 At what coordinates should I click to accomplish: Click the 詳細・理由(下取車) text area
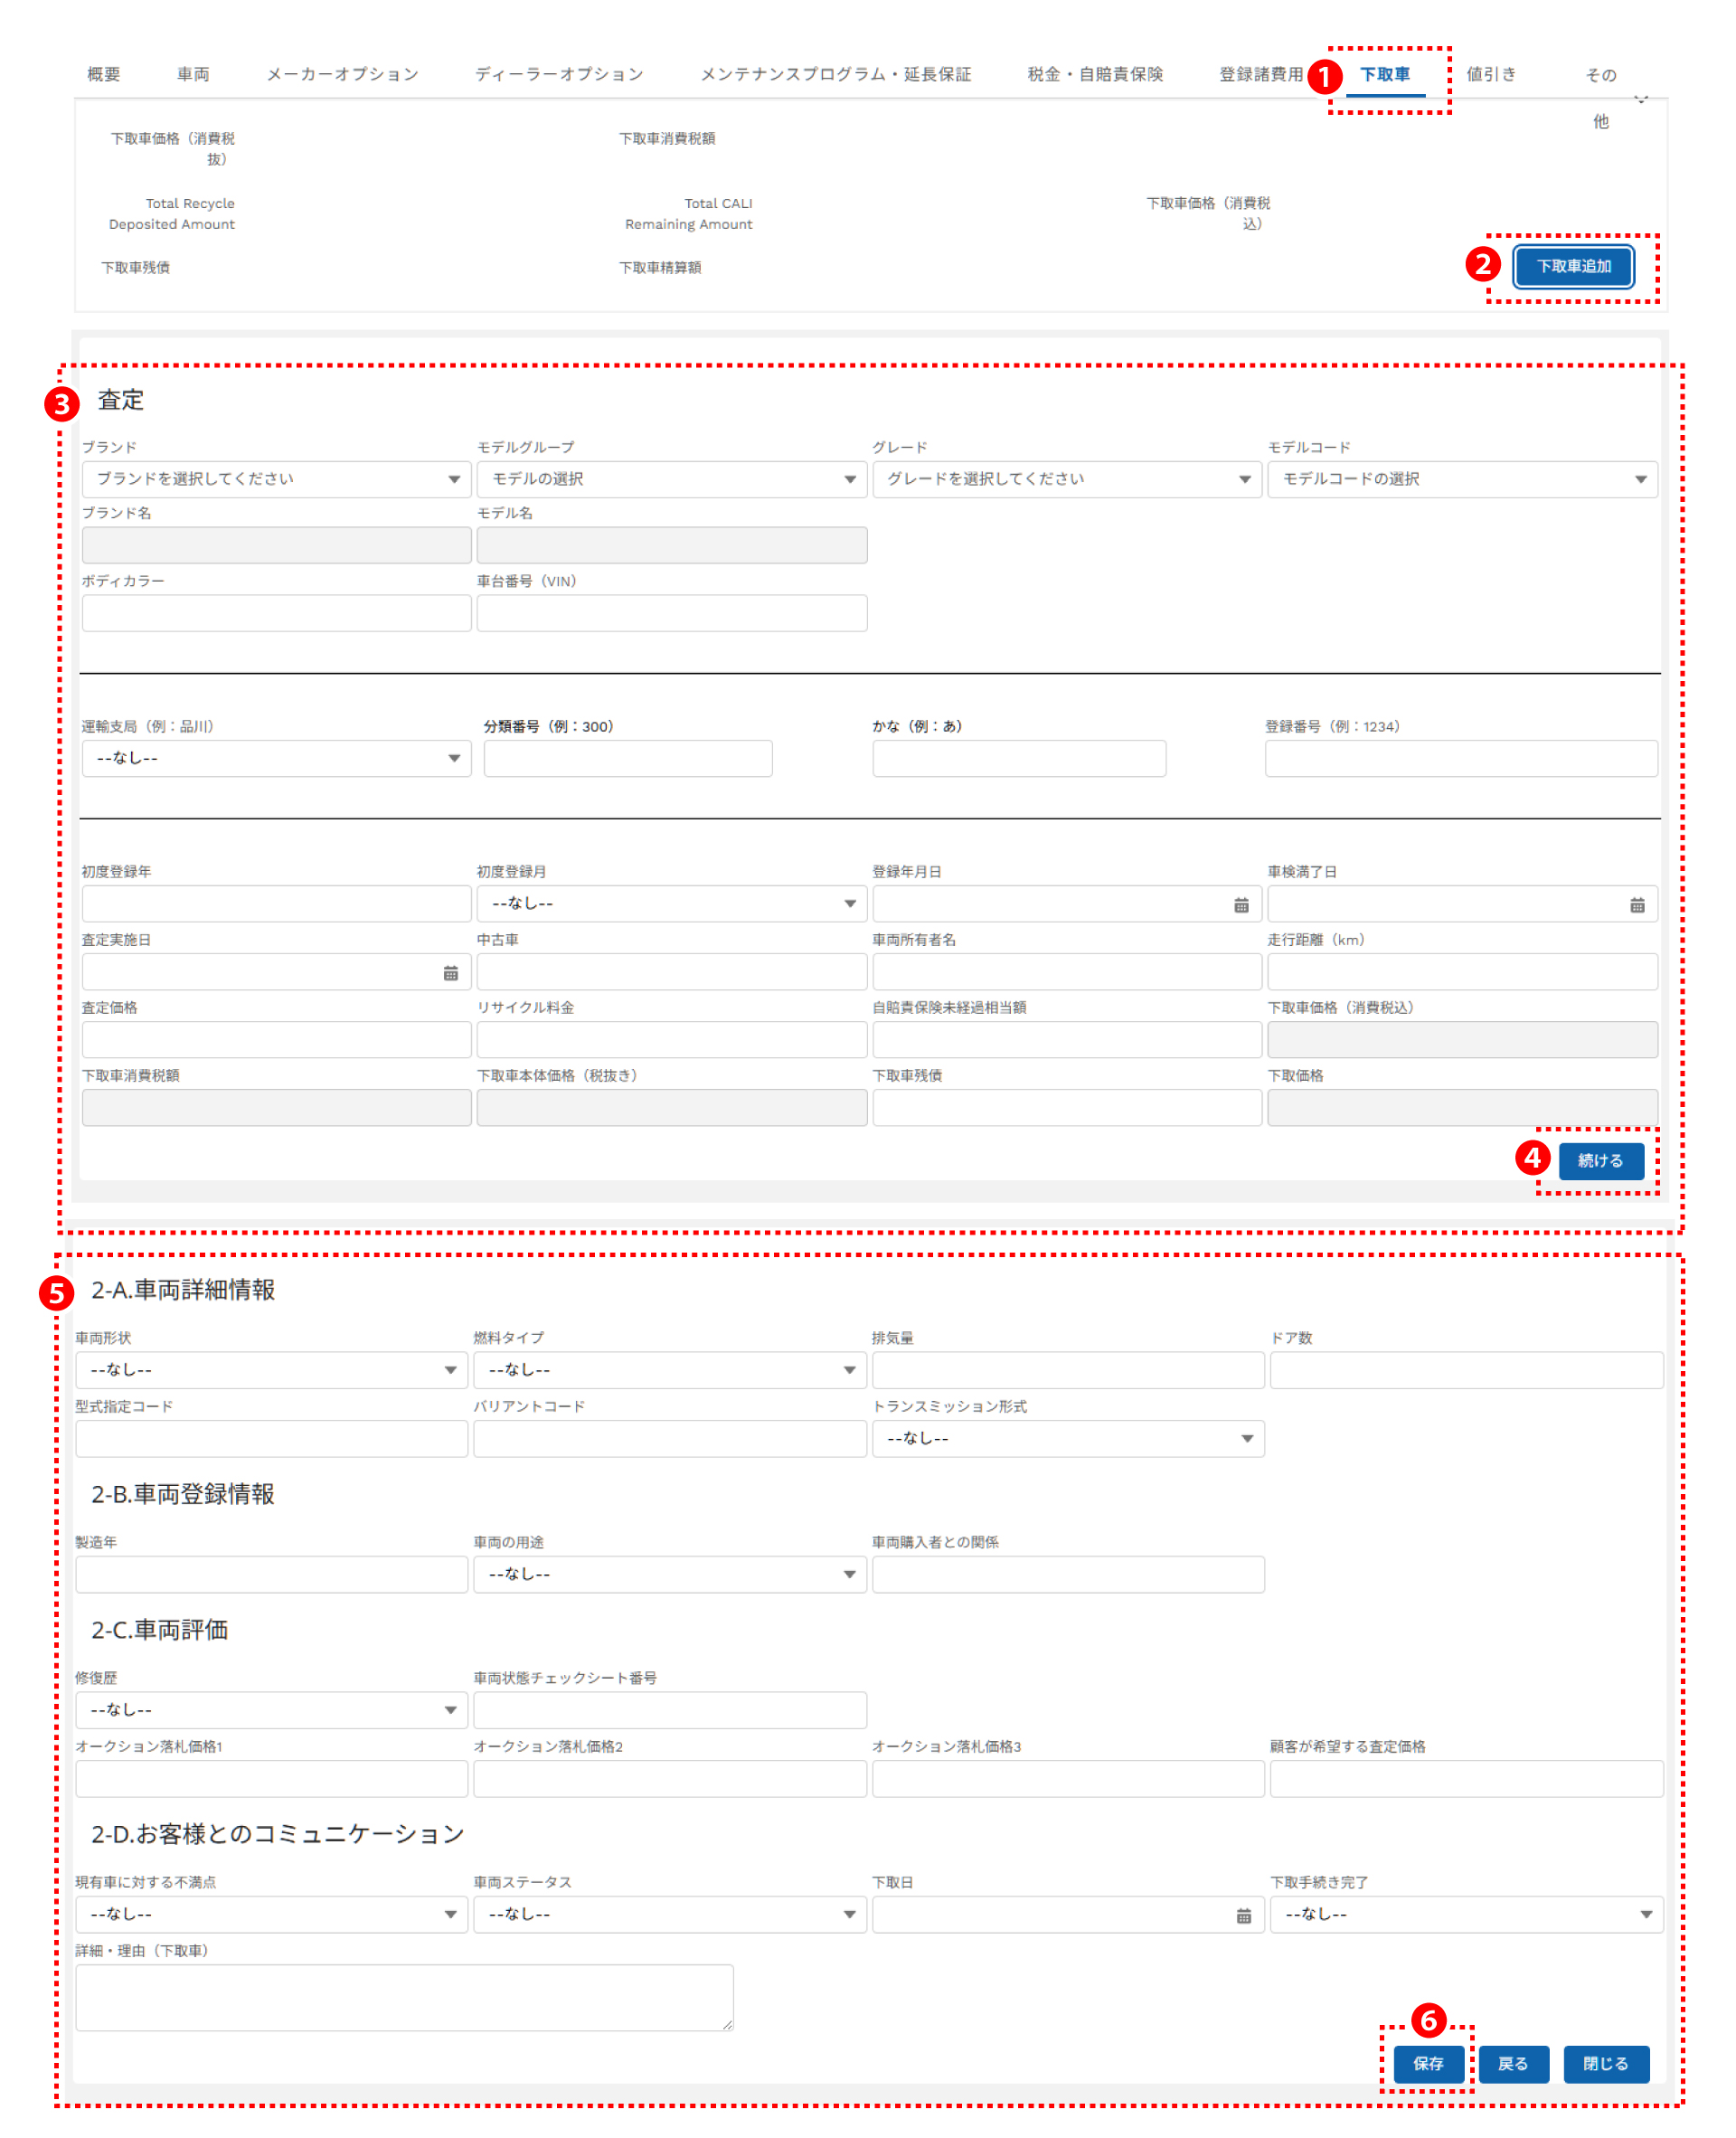pyautogui.click(x=404, y=1997)
